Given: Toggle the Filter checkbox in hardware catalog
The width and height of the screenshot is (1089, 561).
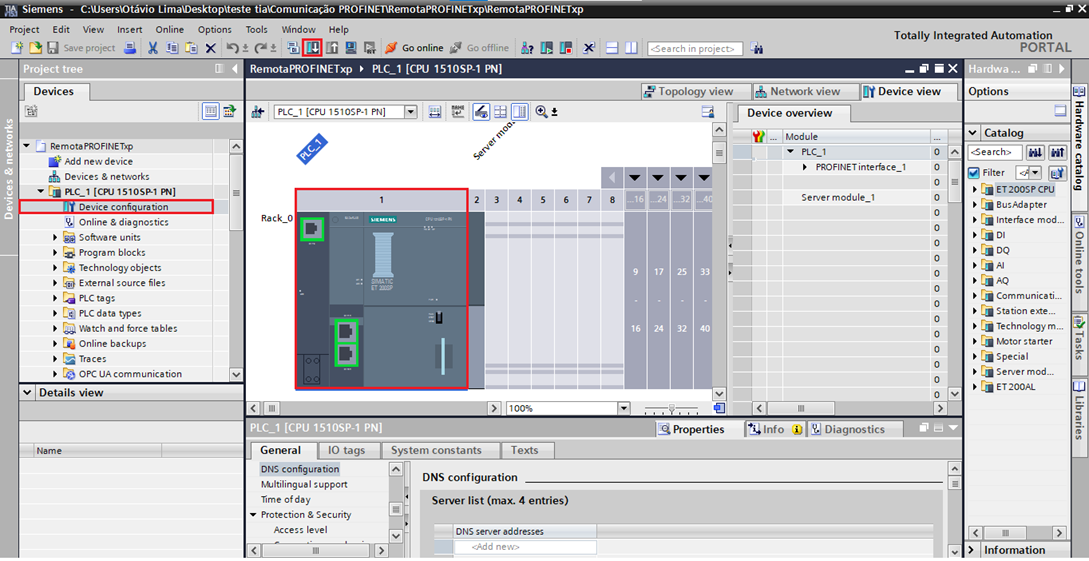Looking at the screenshot, I should point(973,173).
